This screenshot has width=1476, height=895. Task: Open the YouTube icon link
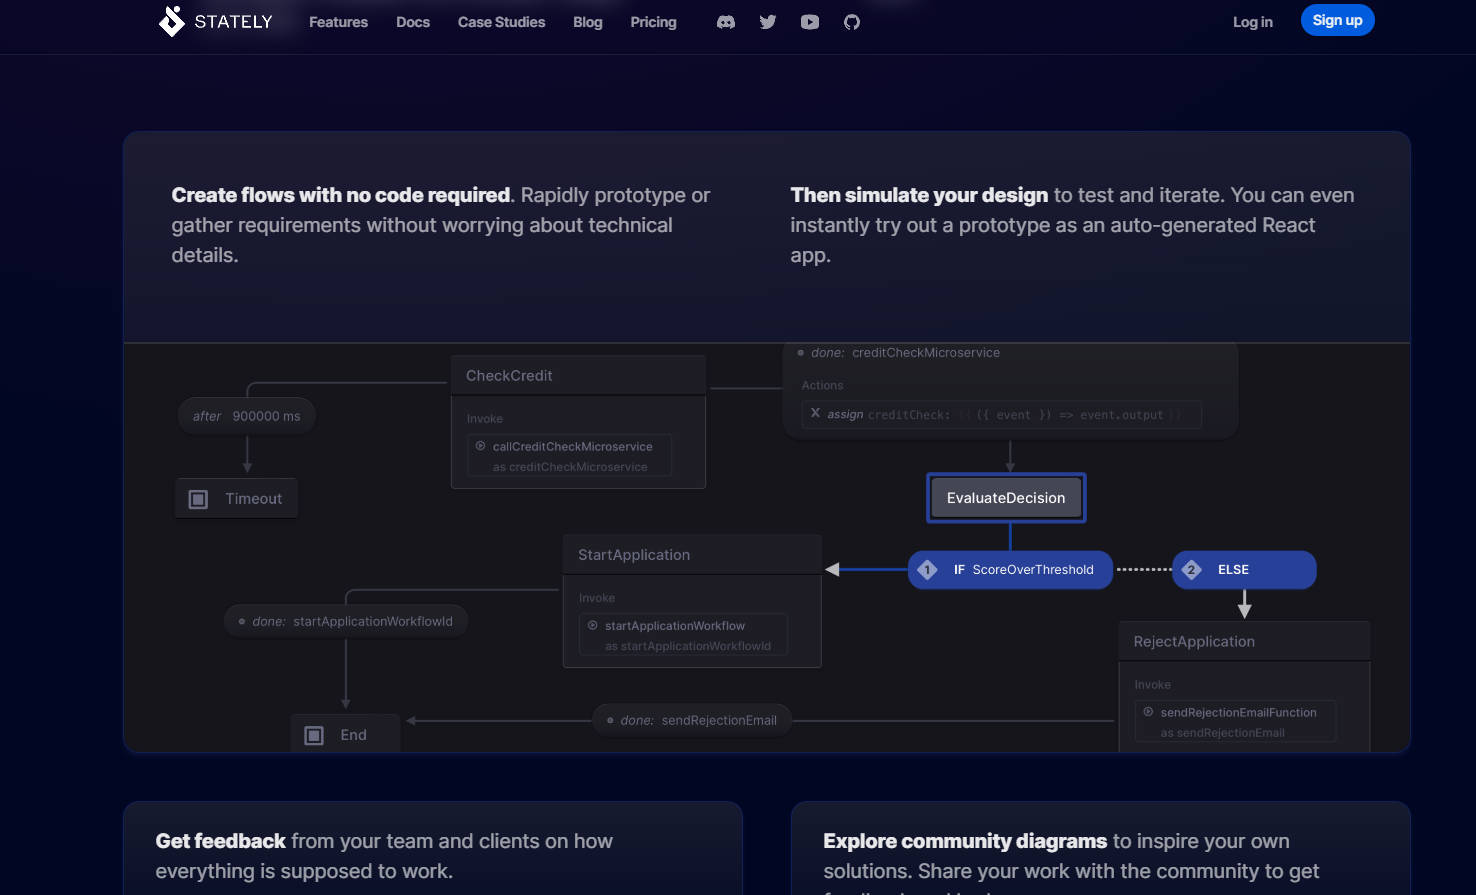(x=810, y=22)
